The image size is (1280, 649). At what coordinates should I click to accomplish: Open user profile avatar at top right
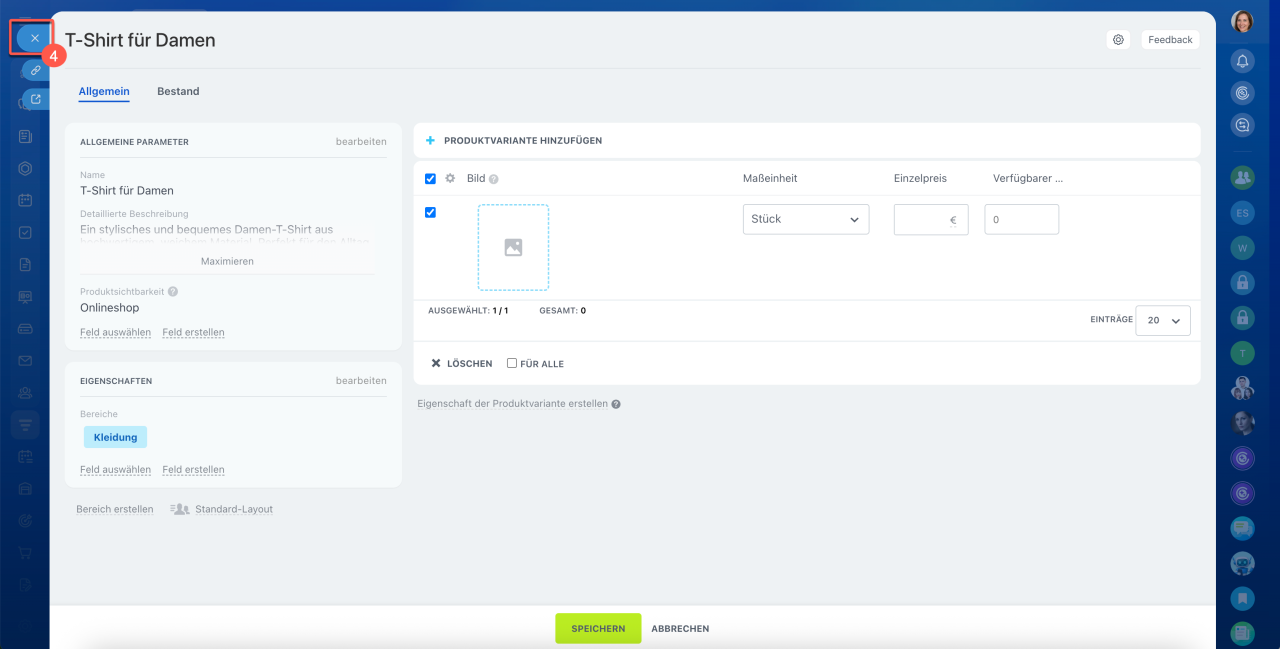(x=1242, y=21)
